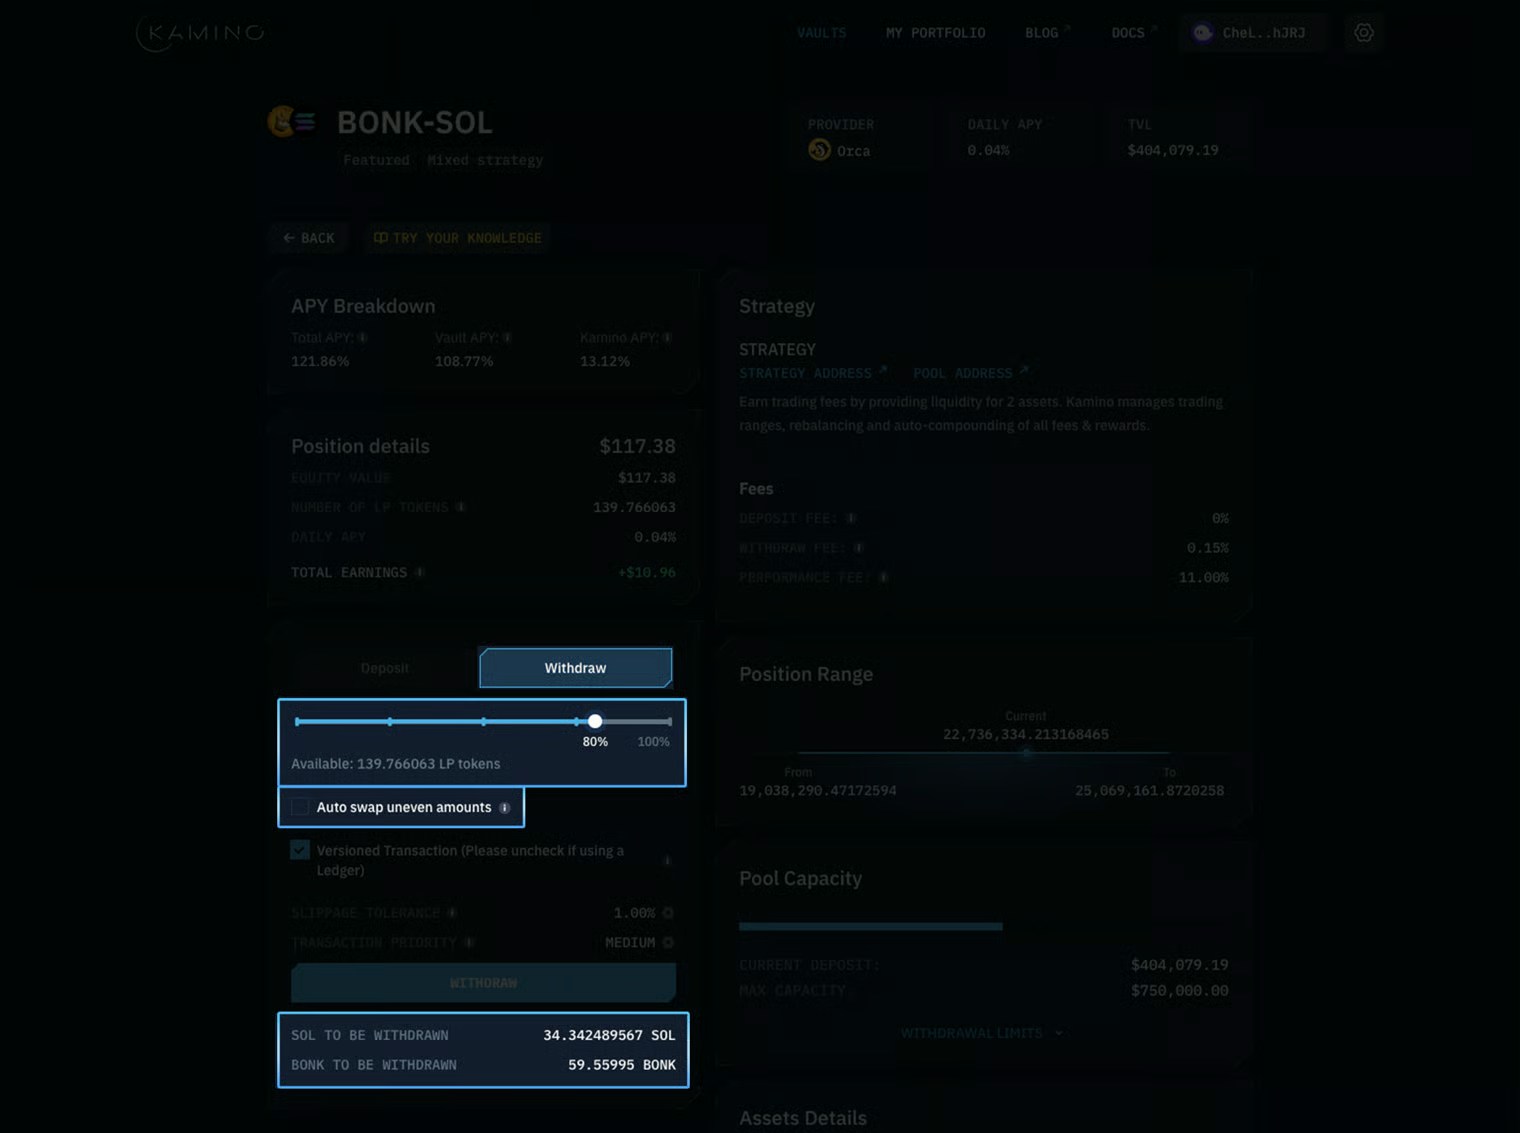
Task: Open the Strategy Address external link arrow
Action: pyautogui.click(x=883, y=369)
